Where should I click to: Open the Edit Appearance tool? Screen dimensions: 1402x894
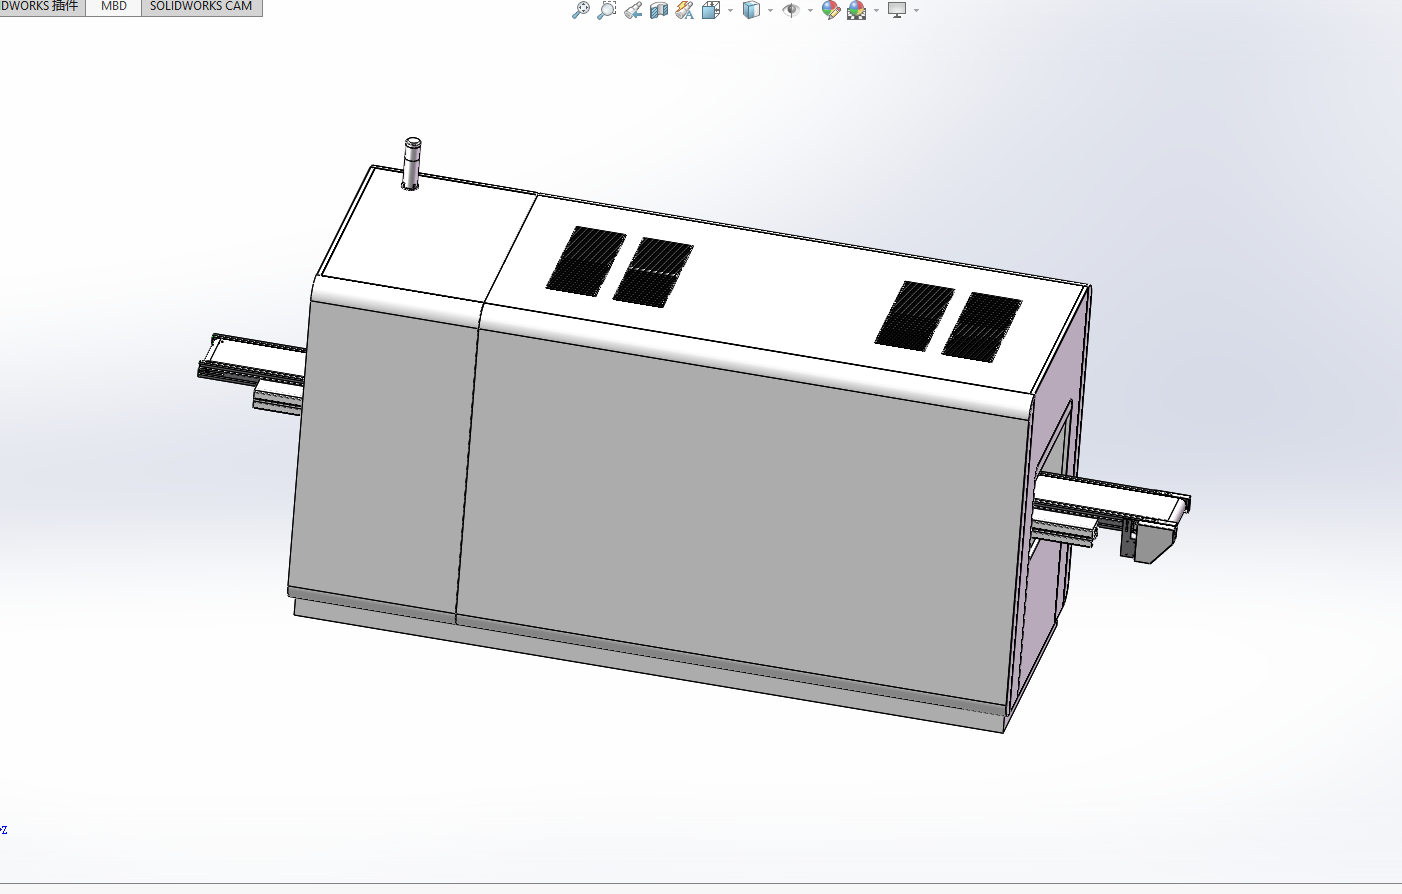pyautogui.click(x=830, y=10)
